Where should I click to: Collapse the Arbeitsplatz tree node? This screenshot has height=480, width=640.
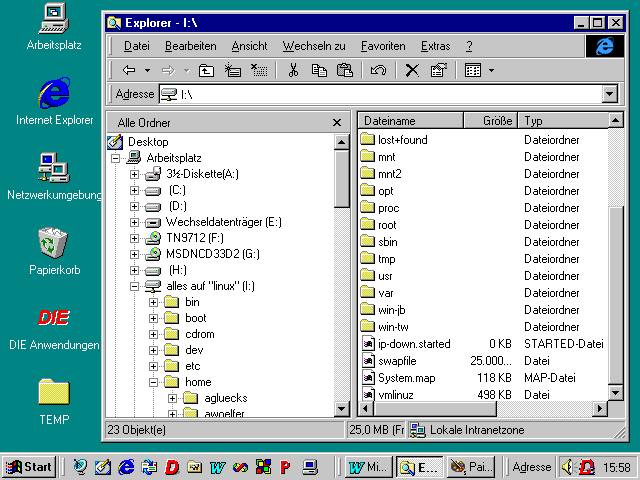(115, 158)
